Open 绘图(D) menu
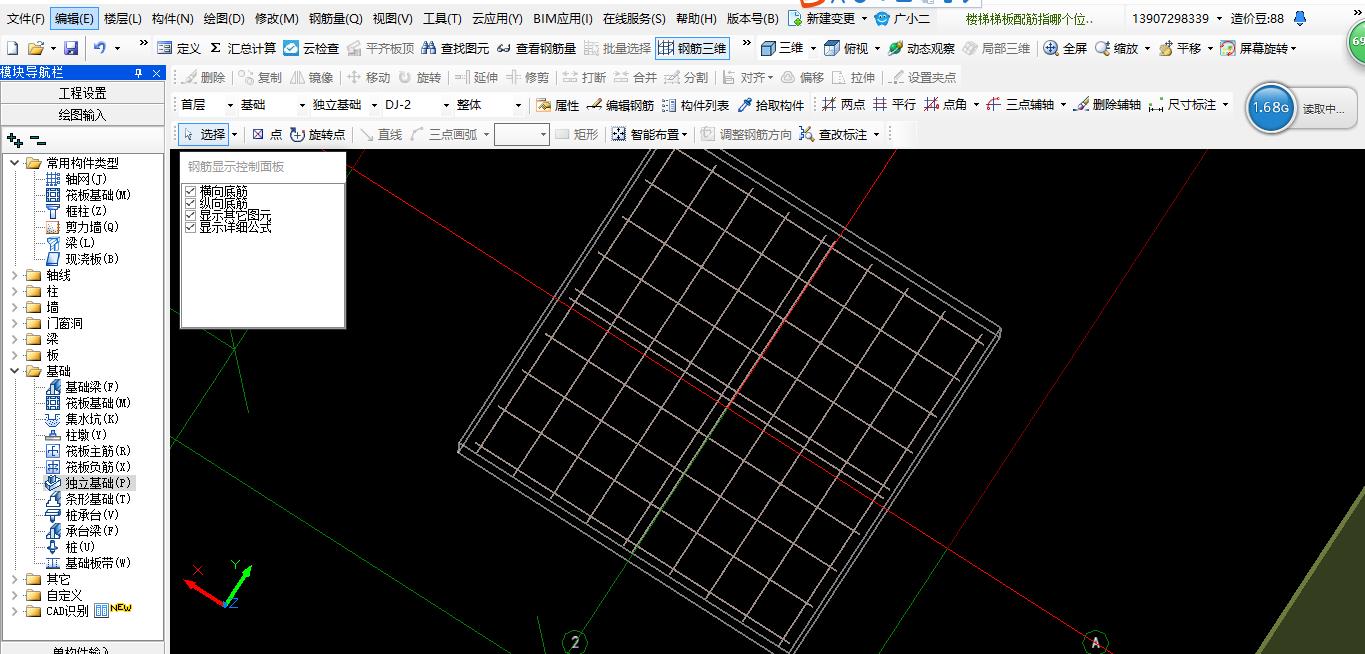 pos(224,19)
